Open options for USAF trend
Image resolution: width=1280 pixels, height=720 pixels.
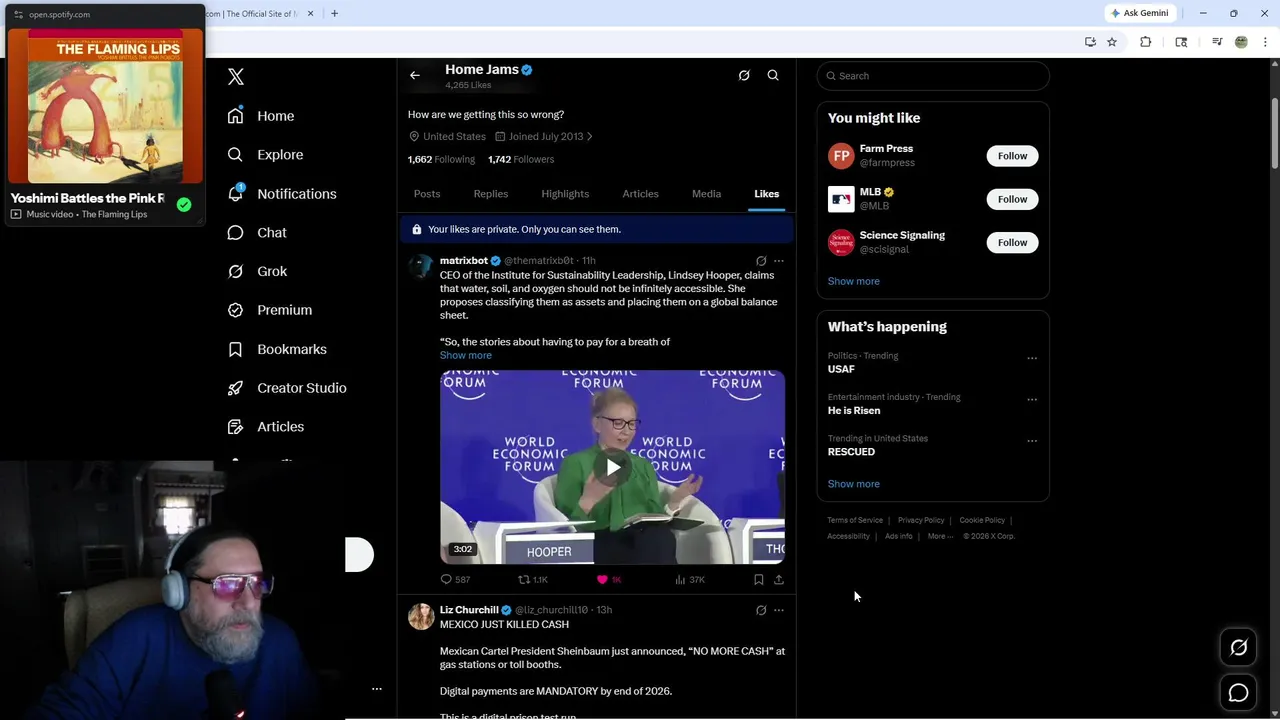(x=1032, y=358)
